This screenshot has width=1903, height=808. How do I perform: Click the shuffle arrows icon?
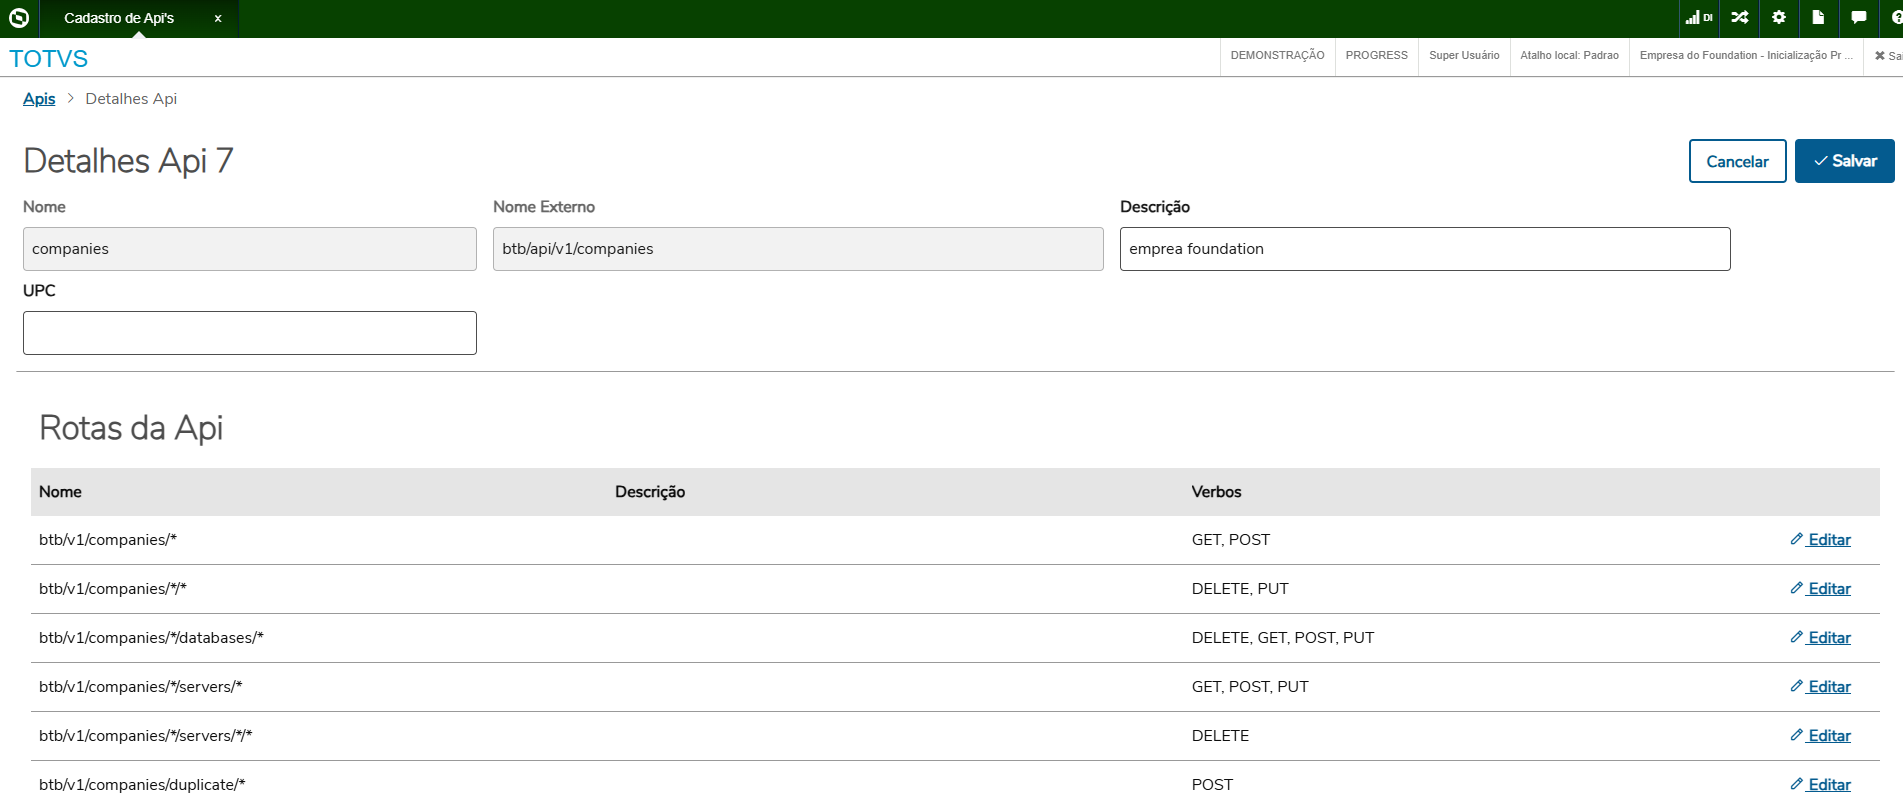click(1740, 18)
